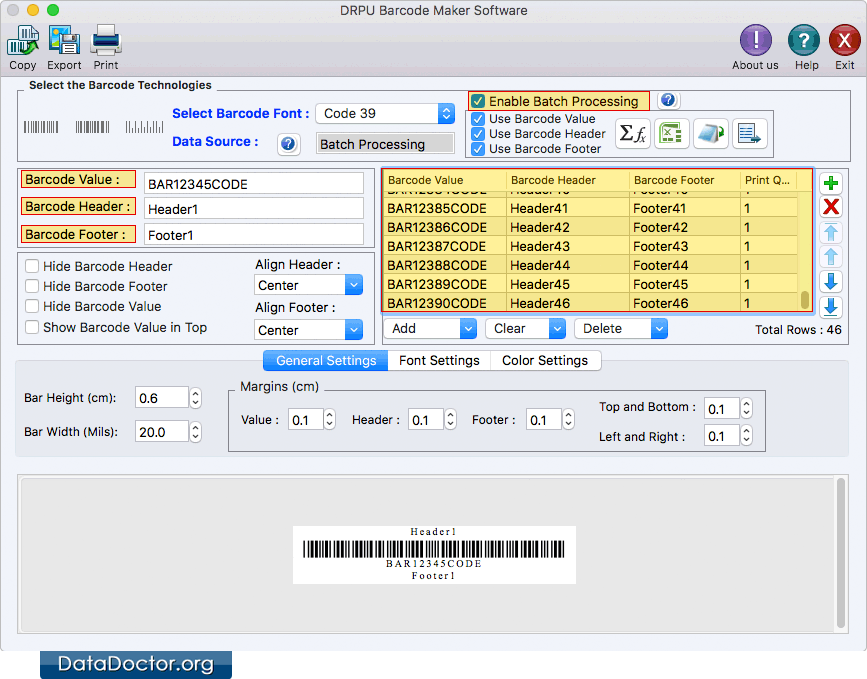The height and width of the screenshot is (679, 867).
Task: Click the Barcode Value input field
Action: click(x=254, y=184)
